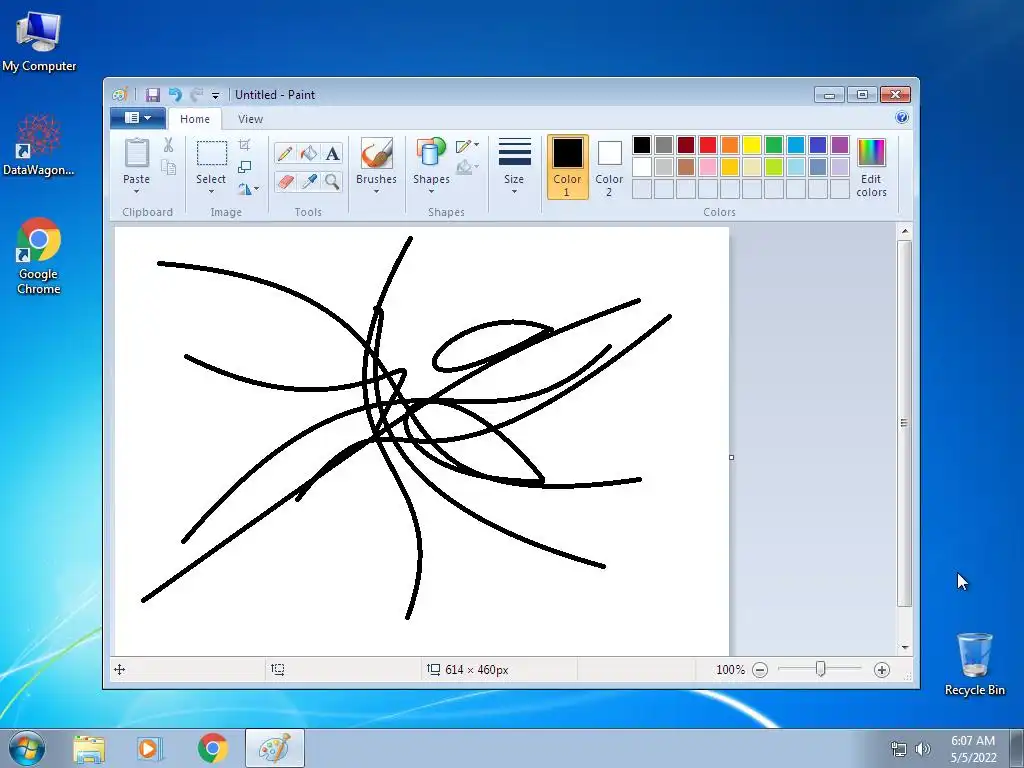Image resolution: width=1024 pixels, height=768 pixels.
Task: Open the Size line thickness dropdown
Action: 514,167
